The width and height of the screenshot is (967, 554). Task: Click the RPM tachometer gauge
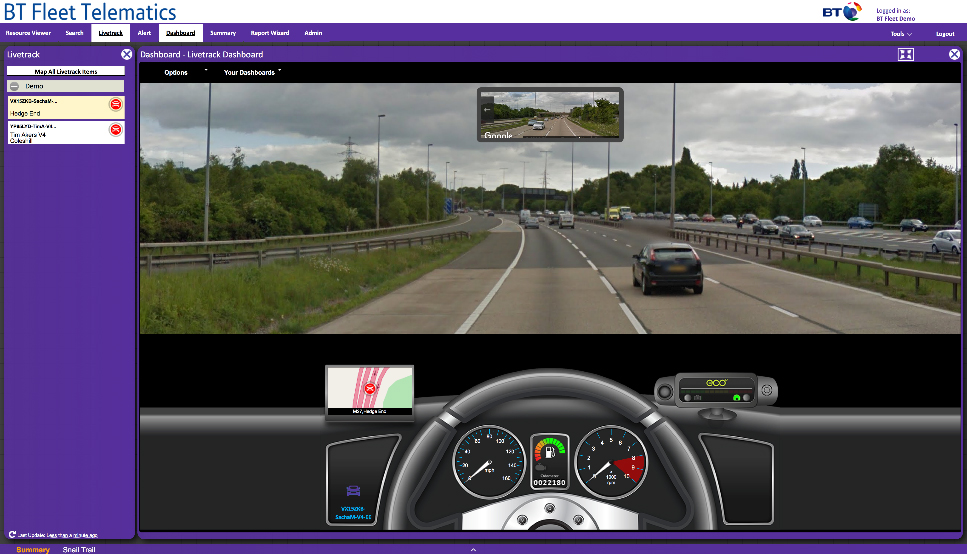611,462
